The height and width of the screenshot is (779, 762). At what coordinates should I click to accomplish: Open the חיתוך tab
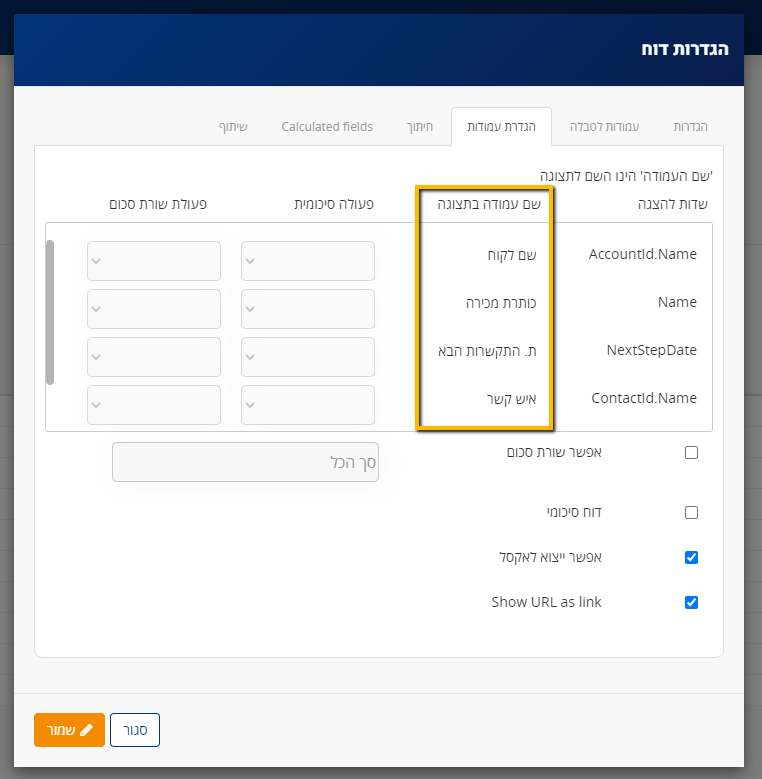[420, 127]
